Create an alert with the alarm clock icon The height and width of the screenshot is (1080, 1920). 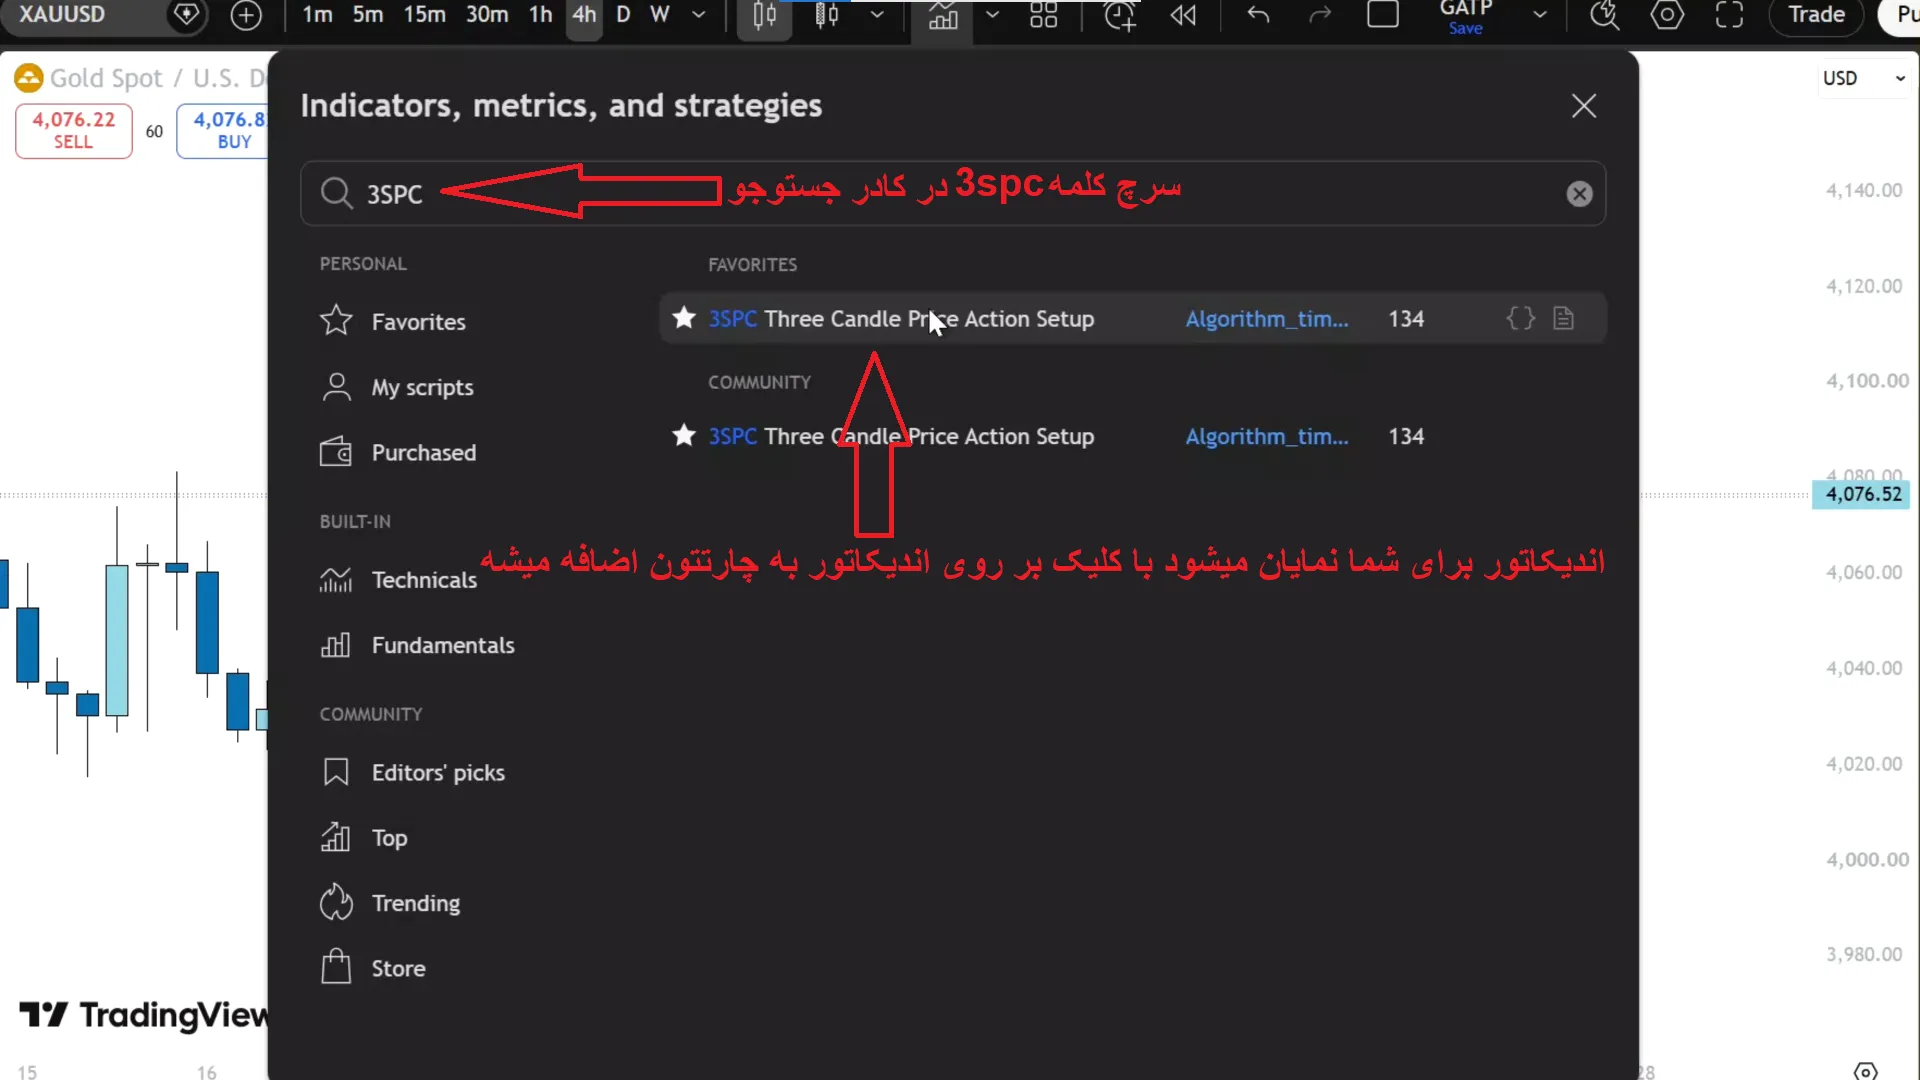[1119, 15]
